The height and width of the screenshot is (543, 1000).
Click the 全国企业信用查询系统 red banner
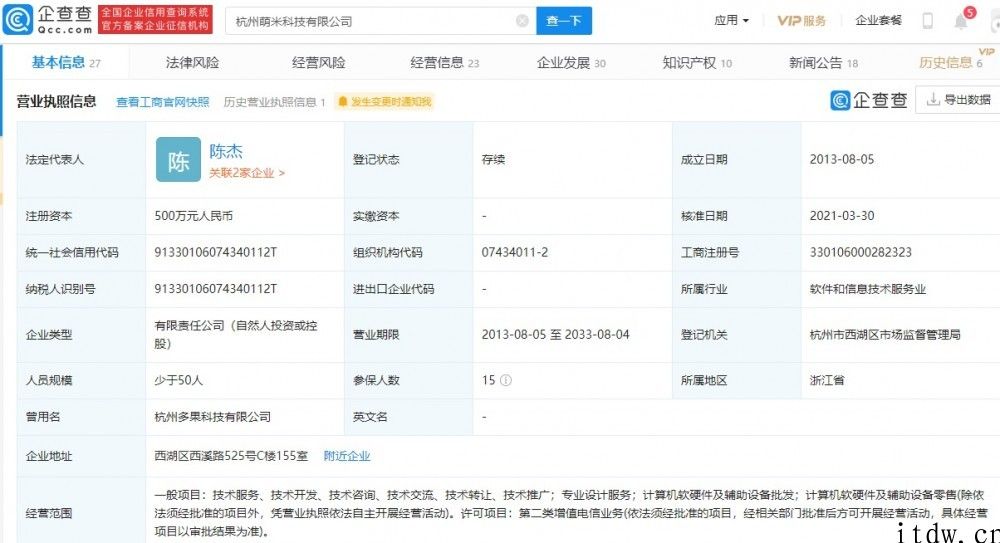(155, 20)
